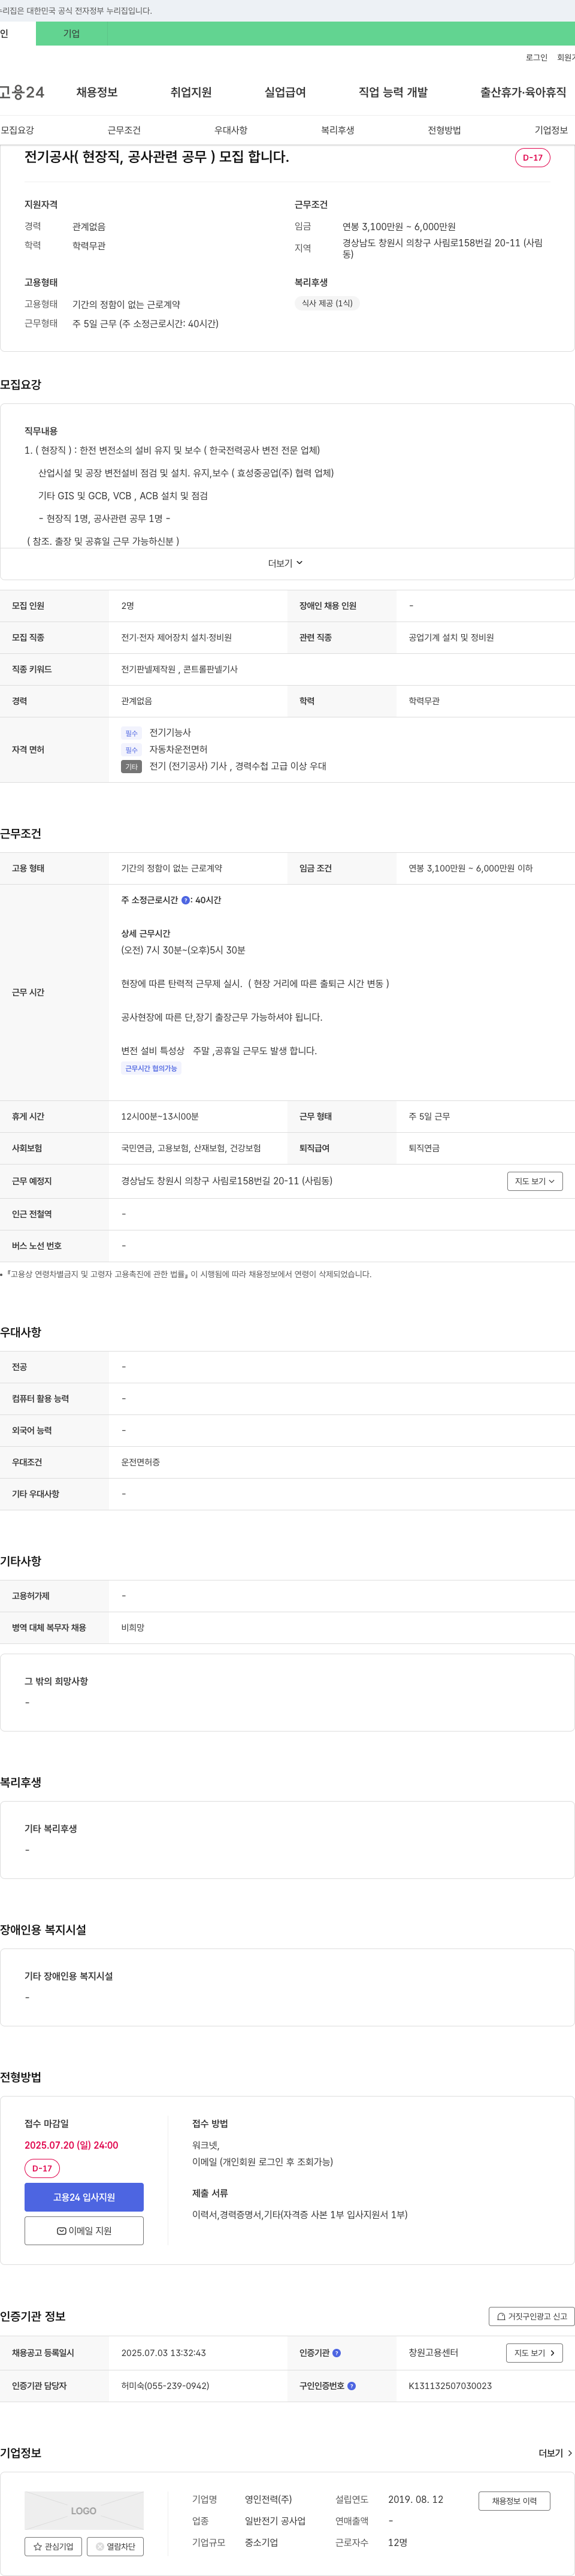Click the 구인인증번호 help question icon

[351, 2386]
